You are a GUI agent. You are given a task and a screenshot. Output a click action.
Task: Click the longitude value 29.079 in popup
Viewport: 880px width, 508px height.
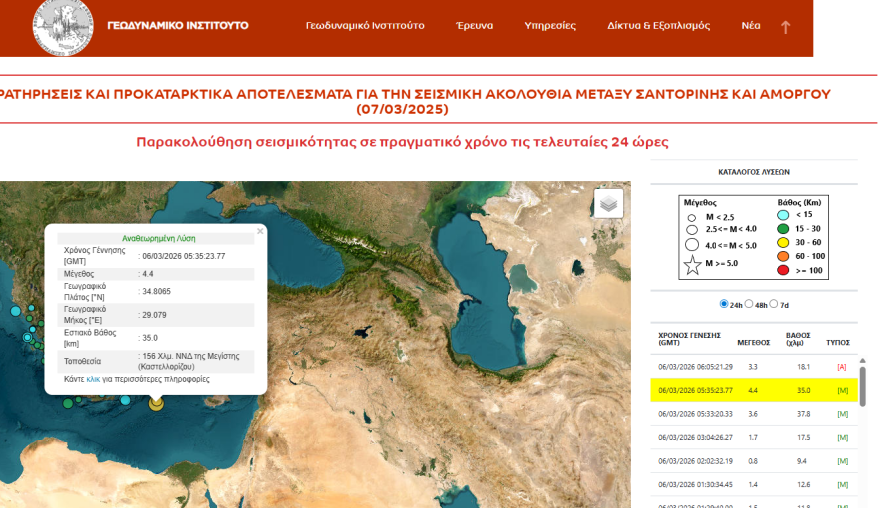click(154, 315)
